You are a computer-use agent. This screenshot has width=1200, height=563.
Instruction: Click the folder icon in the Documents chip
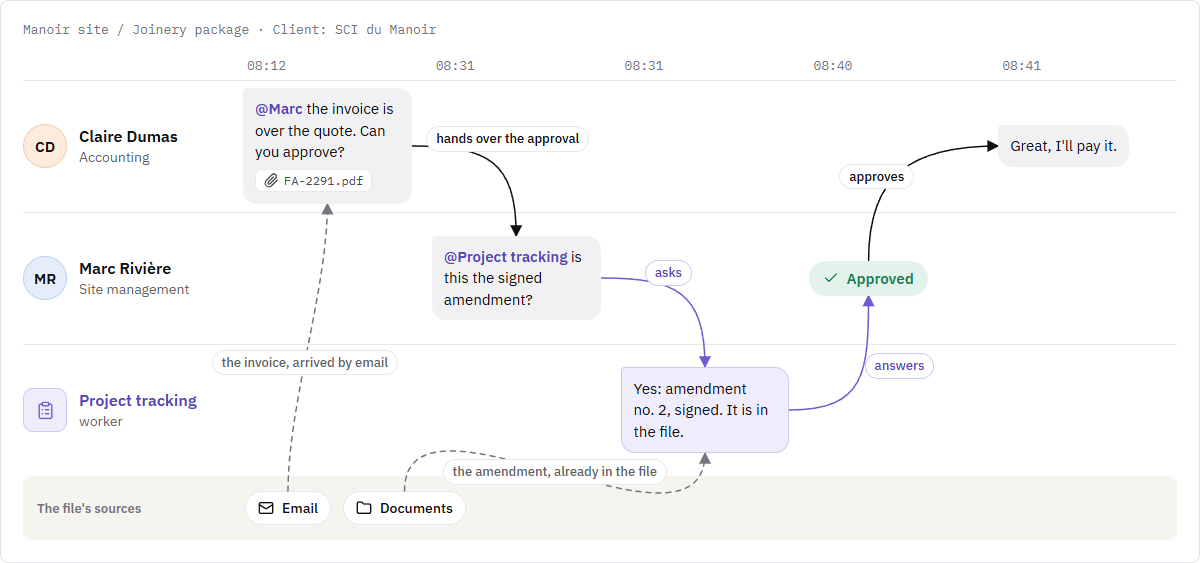(x=364, y=508)
